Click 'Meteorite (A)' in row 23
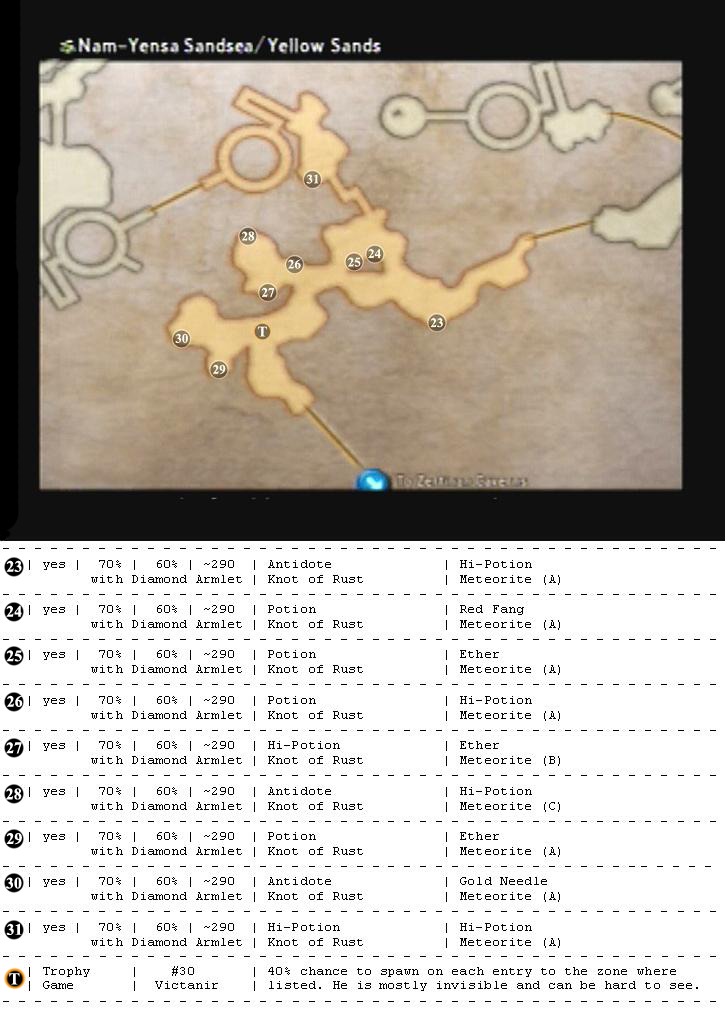The height and width of the screenshot is (1014, 725). click(x=510, y=579)
